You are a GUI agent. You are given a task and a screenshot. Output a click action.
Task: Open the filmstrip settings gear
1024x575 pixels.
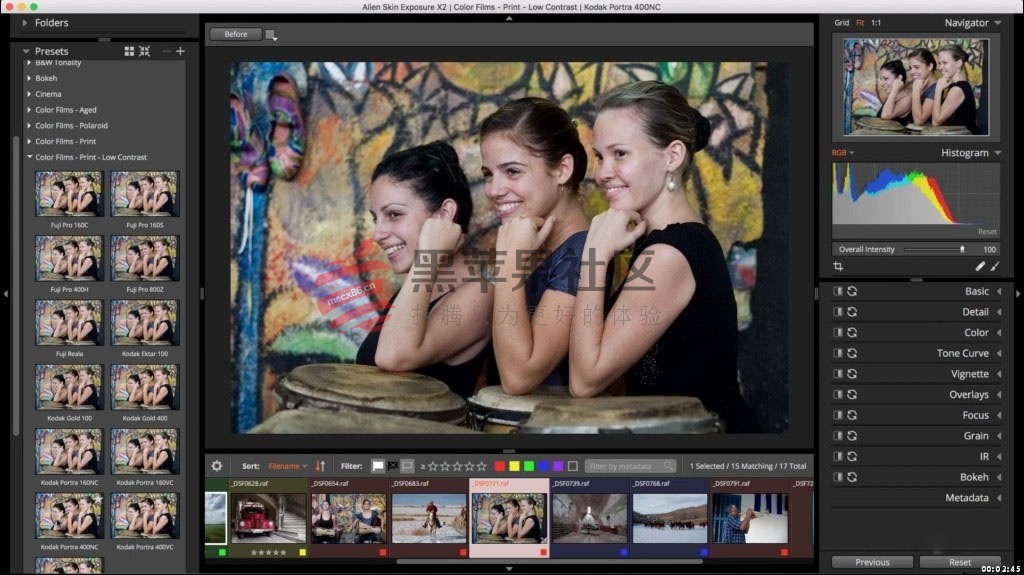(x=217, y=466)
